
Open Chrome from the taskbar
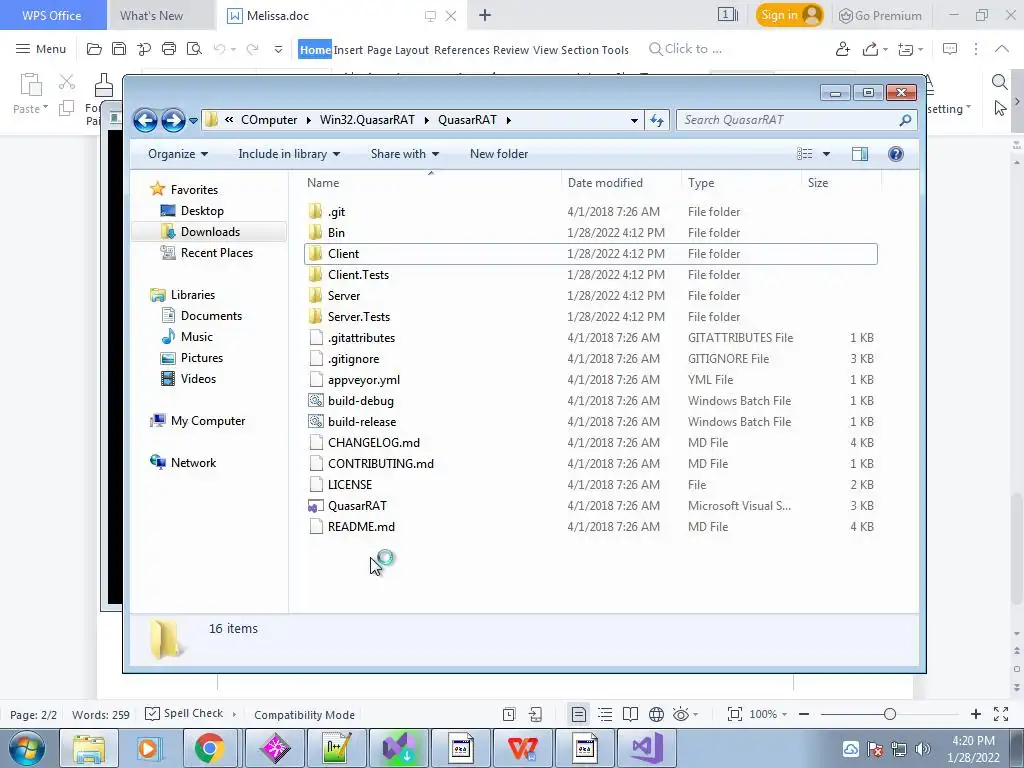click(x=209, y=748)
